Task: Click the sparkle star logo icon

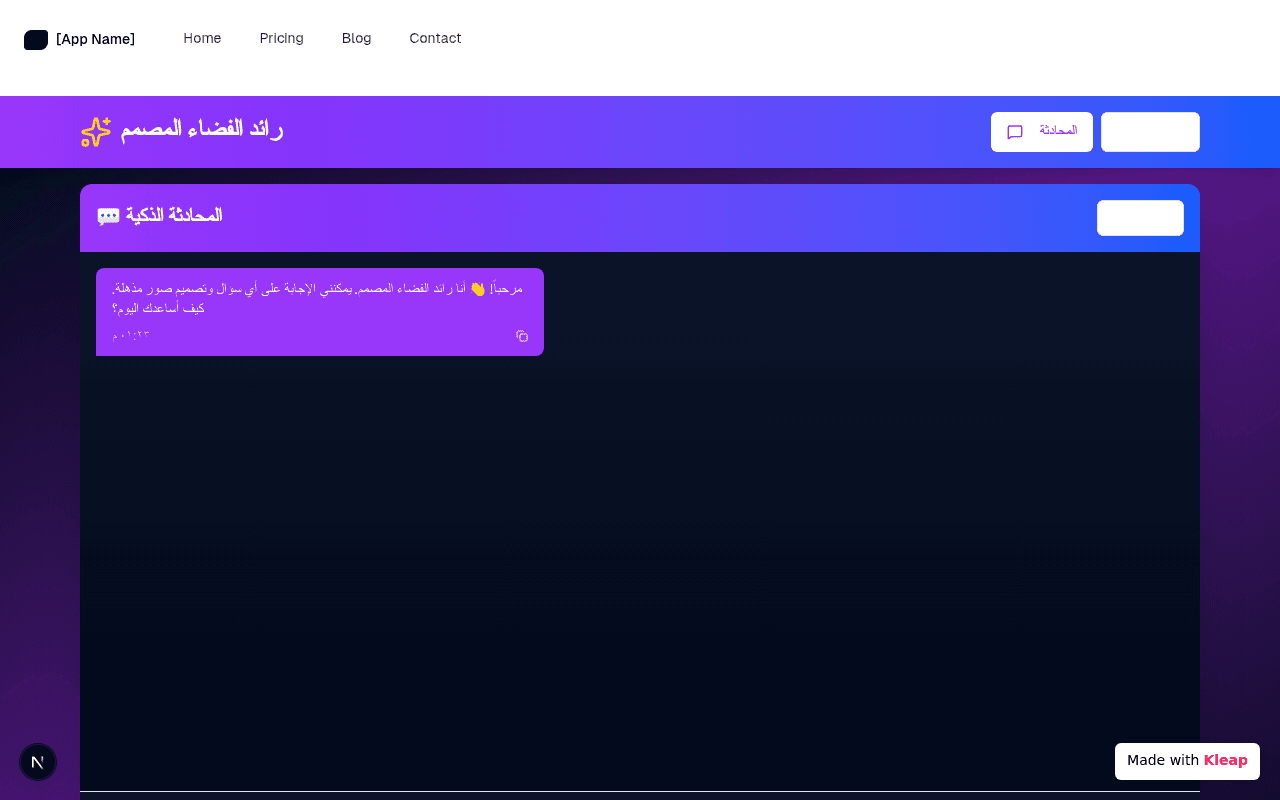Action: [x=96, y=132]
